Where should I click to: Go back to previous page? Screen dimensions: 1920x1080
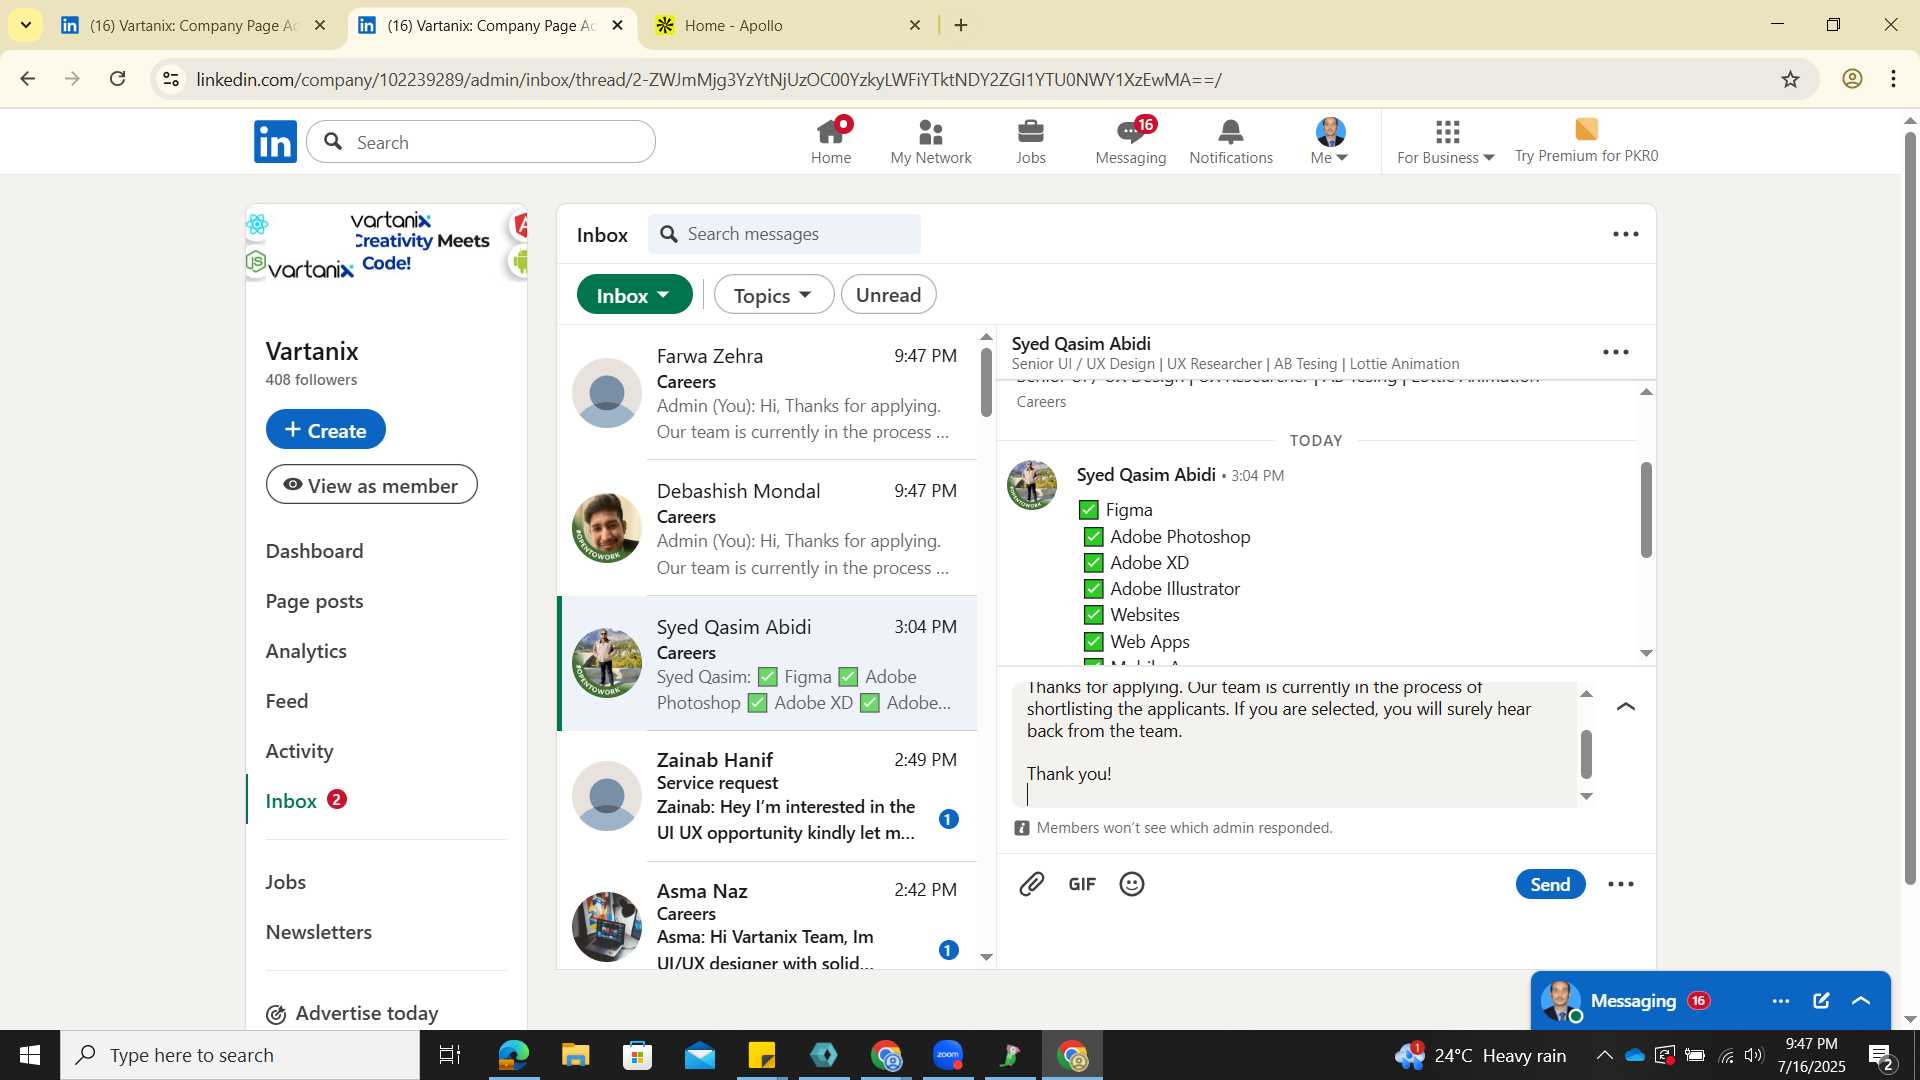tap(28, 79)
